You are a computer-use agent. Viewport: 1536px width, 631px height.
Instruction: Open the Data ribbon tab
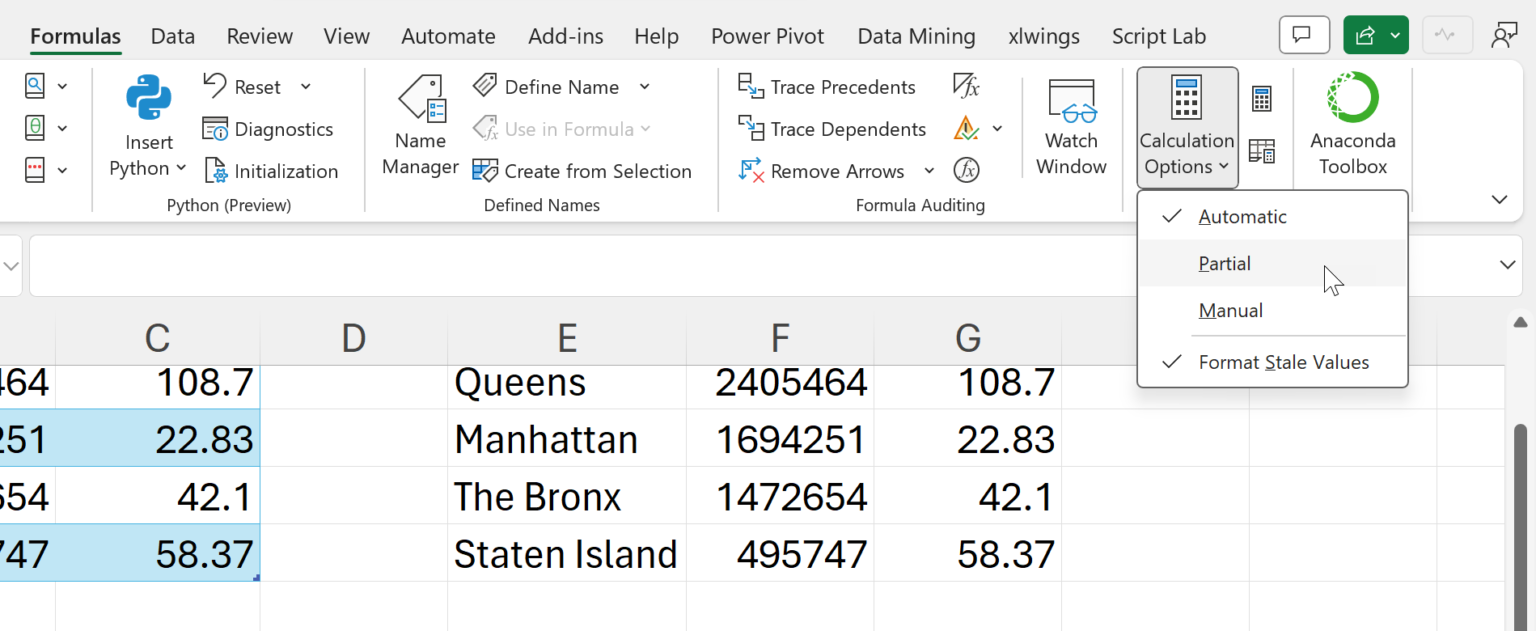coord(172,37)
